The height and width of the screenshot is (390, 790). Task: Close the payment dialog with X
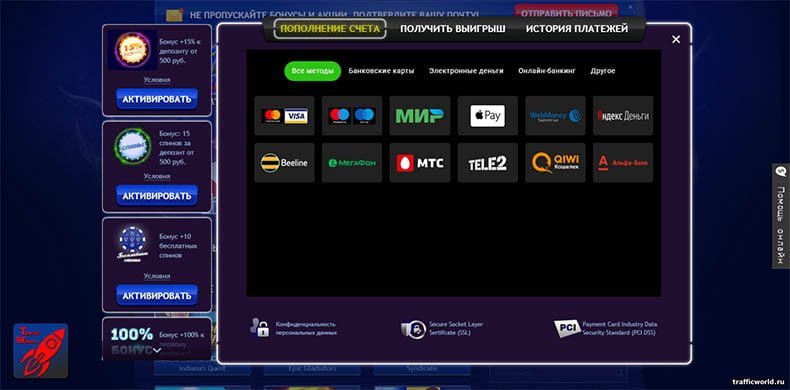(x=676, y=39)
